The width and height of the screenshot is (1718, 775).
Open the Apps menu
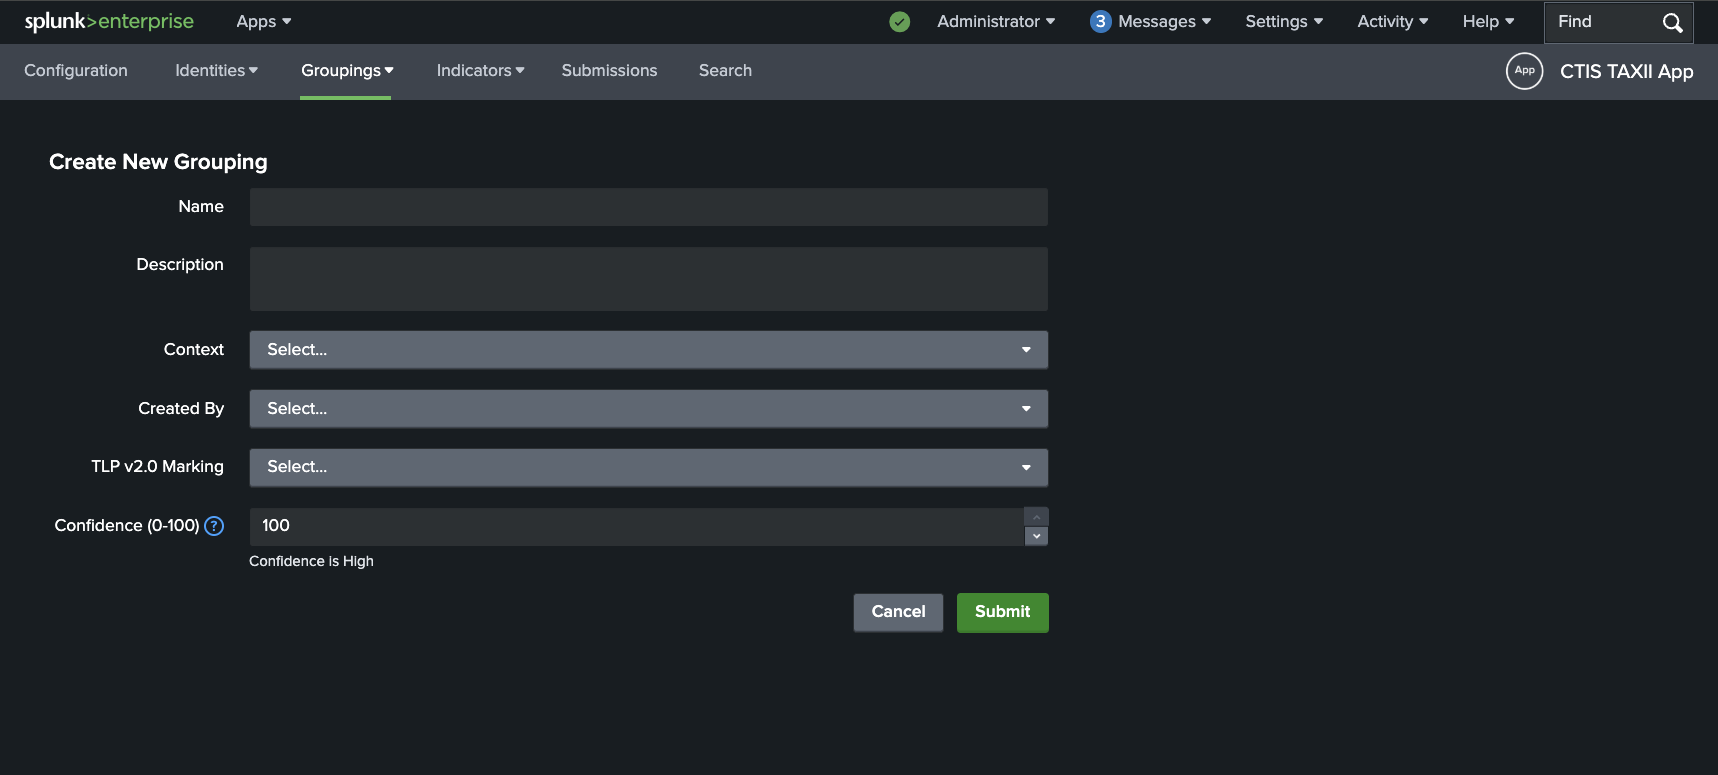pos(263,22)
